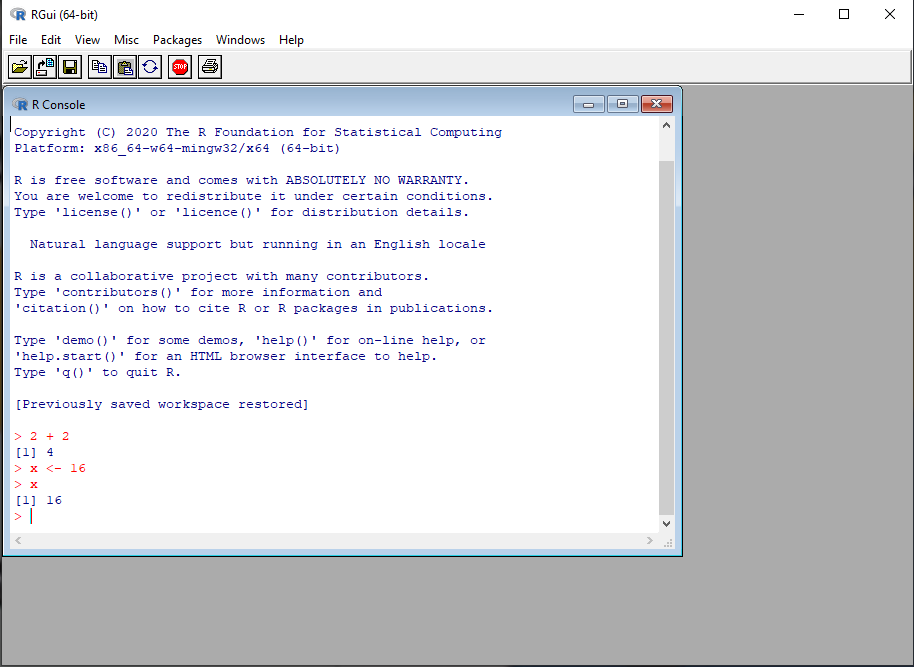
Task: Click the "'citation()' on how to cite" line
Action: (x=254, y=308)
